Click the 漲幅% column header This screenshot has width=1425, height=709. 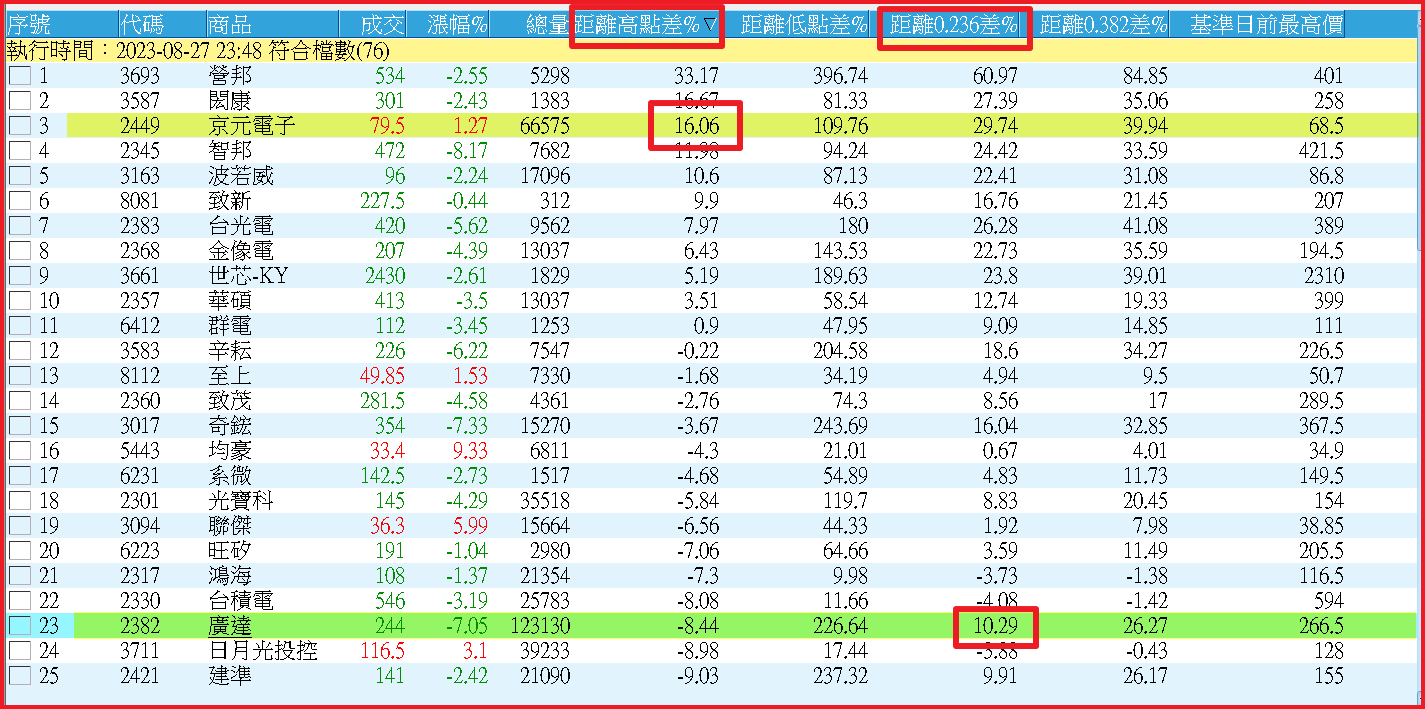(x=457, y=26)
